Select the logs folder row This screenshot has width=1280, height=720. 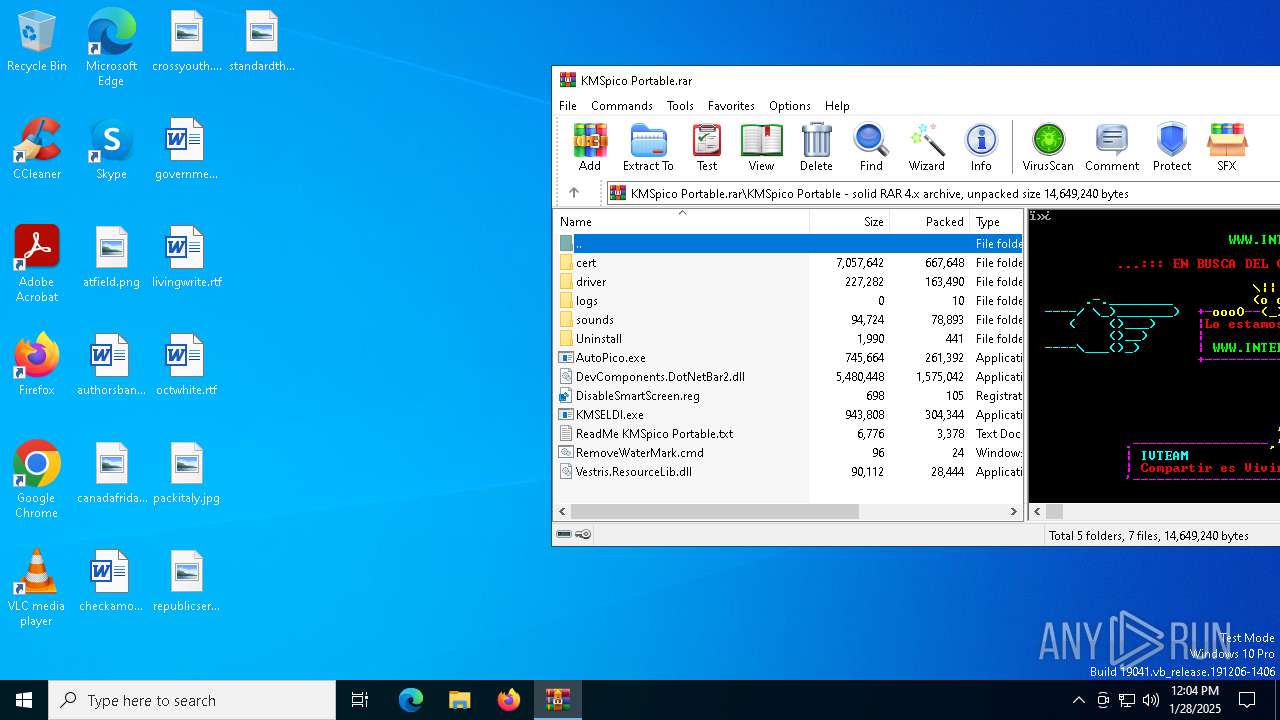point(789,300)
